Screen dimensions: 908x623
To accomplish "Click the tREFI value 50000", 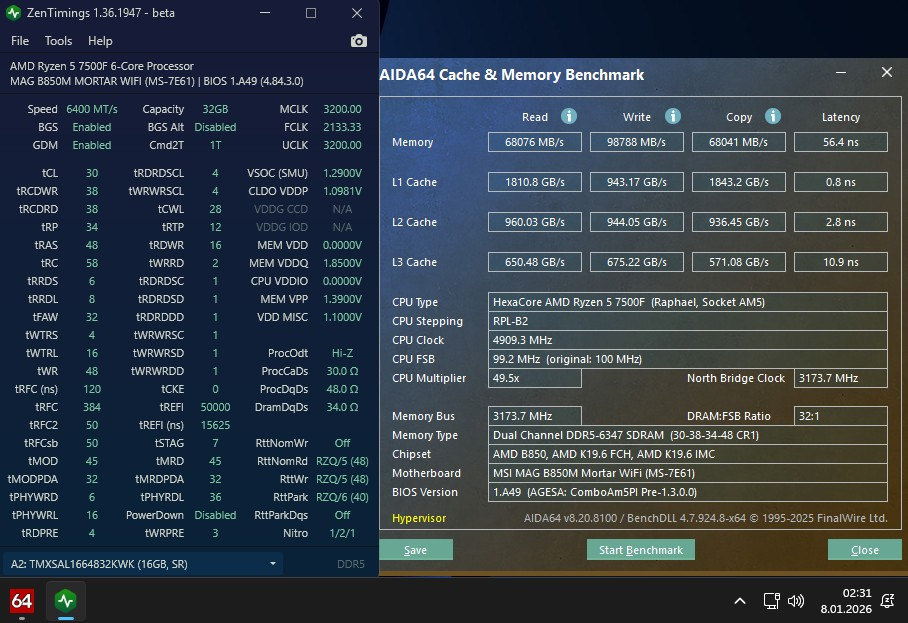I will point(215,407).
